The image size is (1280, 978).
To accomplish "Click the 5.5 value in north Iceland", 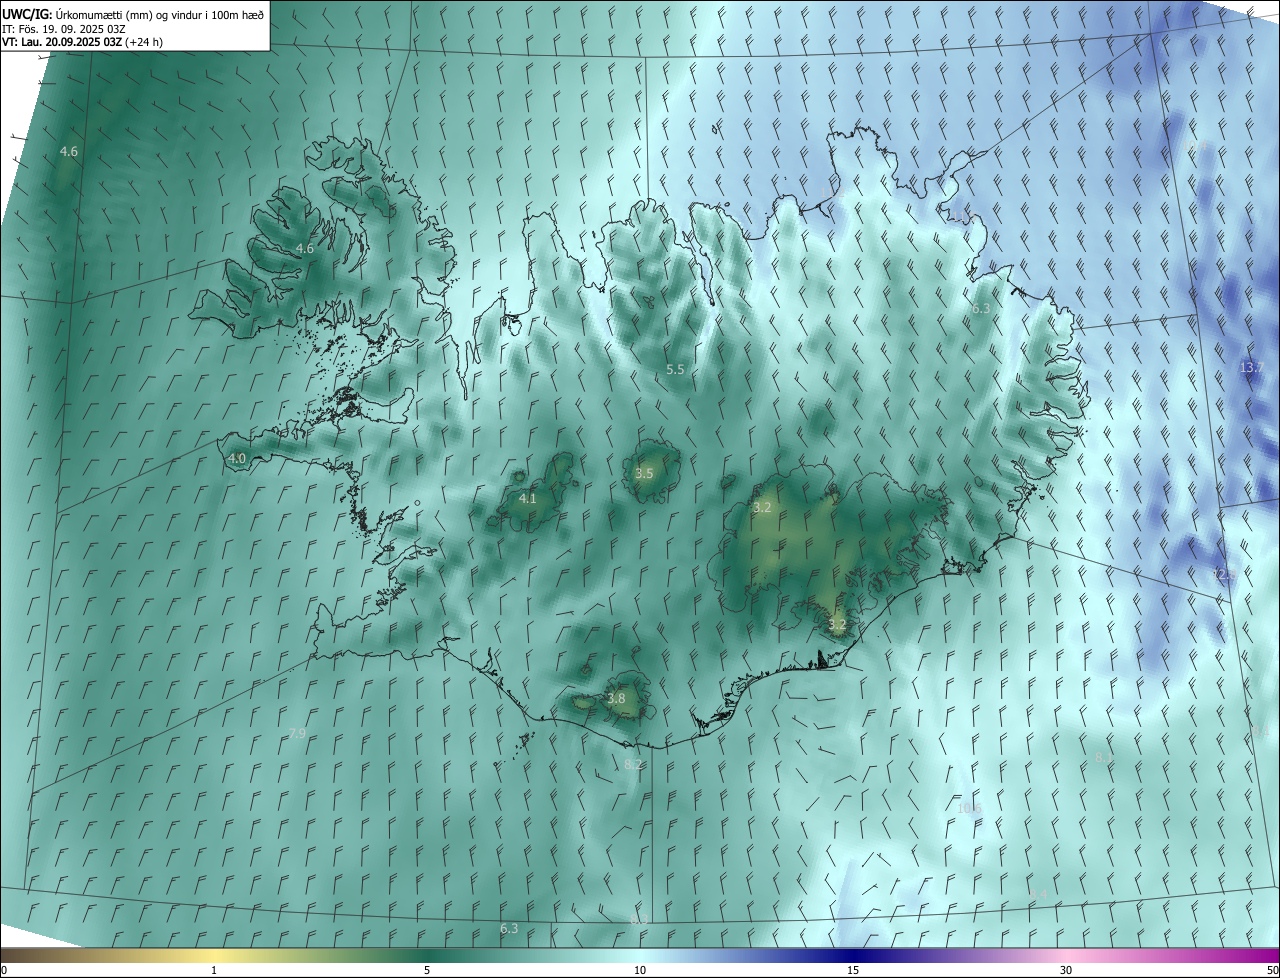I will tap(675, 369).
